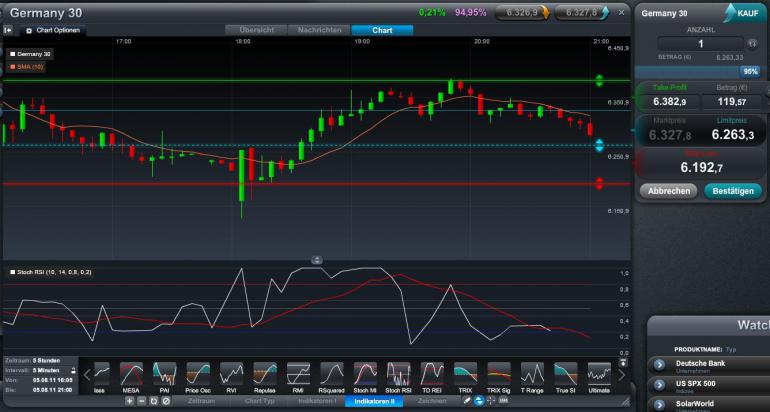Click the zoom-in plus icon below chart
The image size is (770, 412).
click(129, 401)
